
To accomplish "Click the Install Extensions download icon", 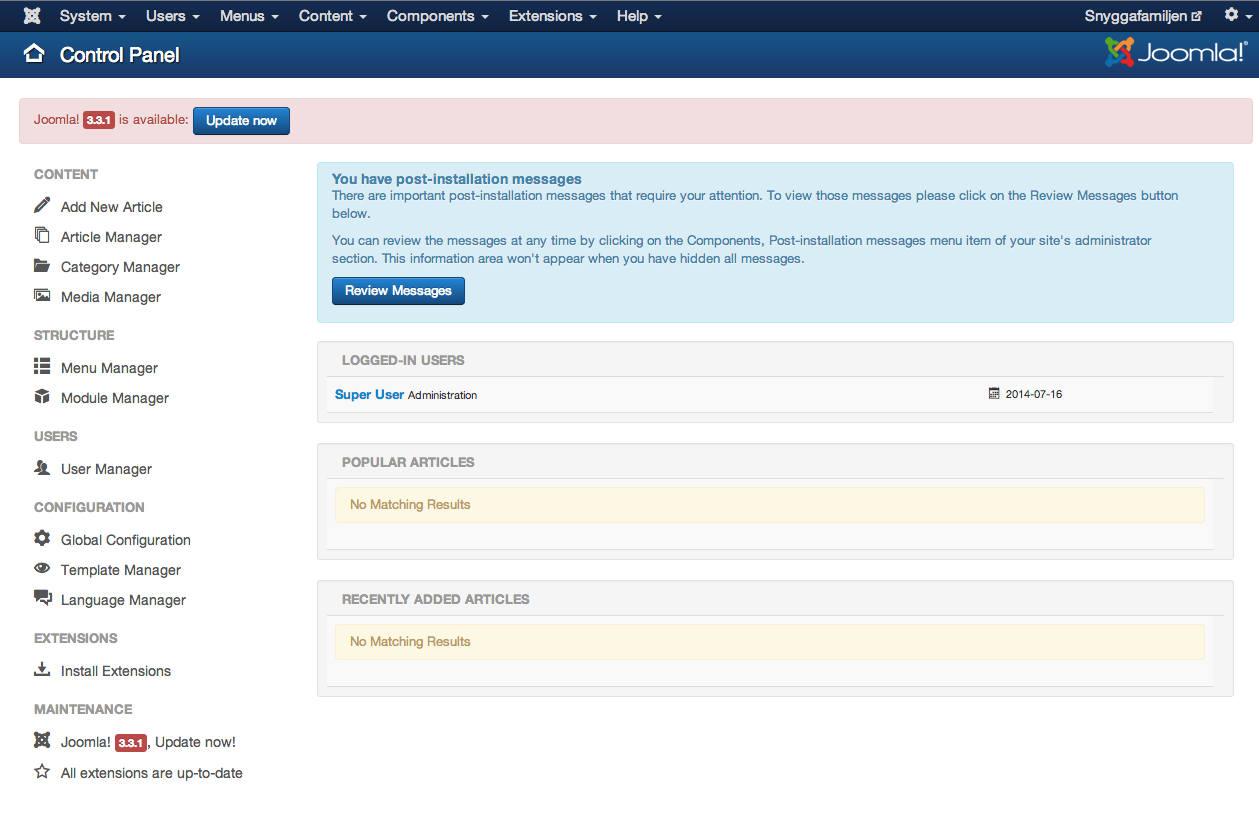I will (x=42, y=669).
